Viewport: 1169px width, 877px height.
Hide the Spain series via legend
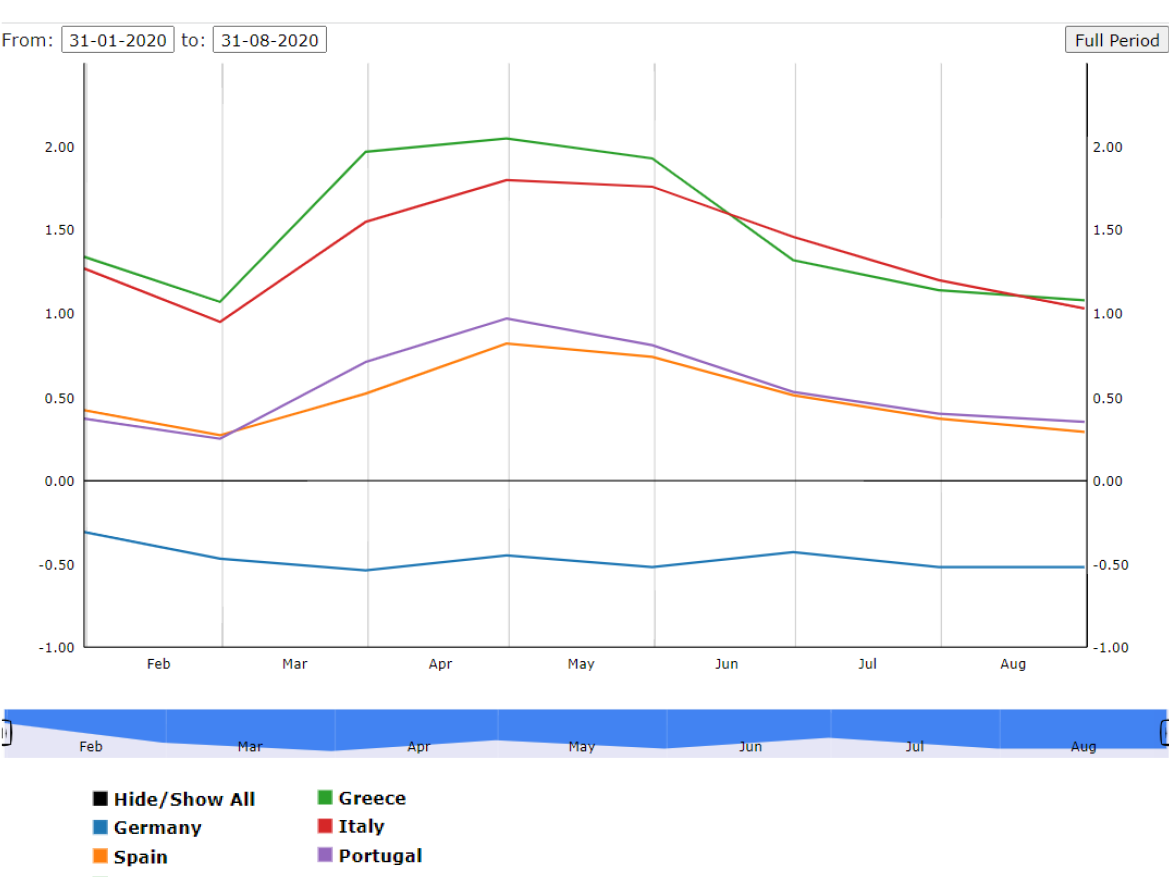[140, 857]
